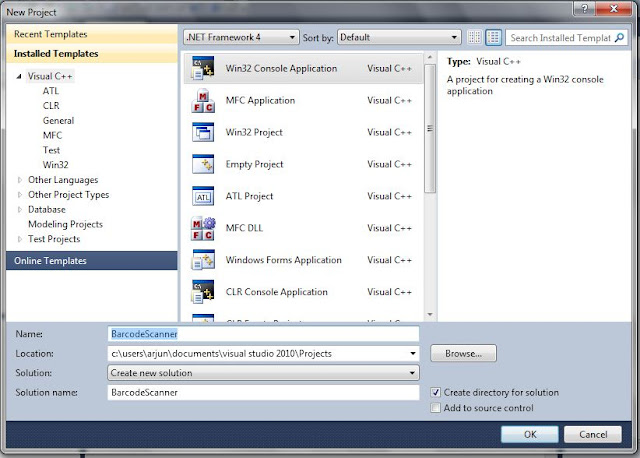The image size is (640, 458).
Task: Select Modeling Projects in the tree
Action: click(65, 224)
